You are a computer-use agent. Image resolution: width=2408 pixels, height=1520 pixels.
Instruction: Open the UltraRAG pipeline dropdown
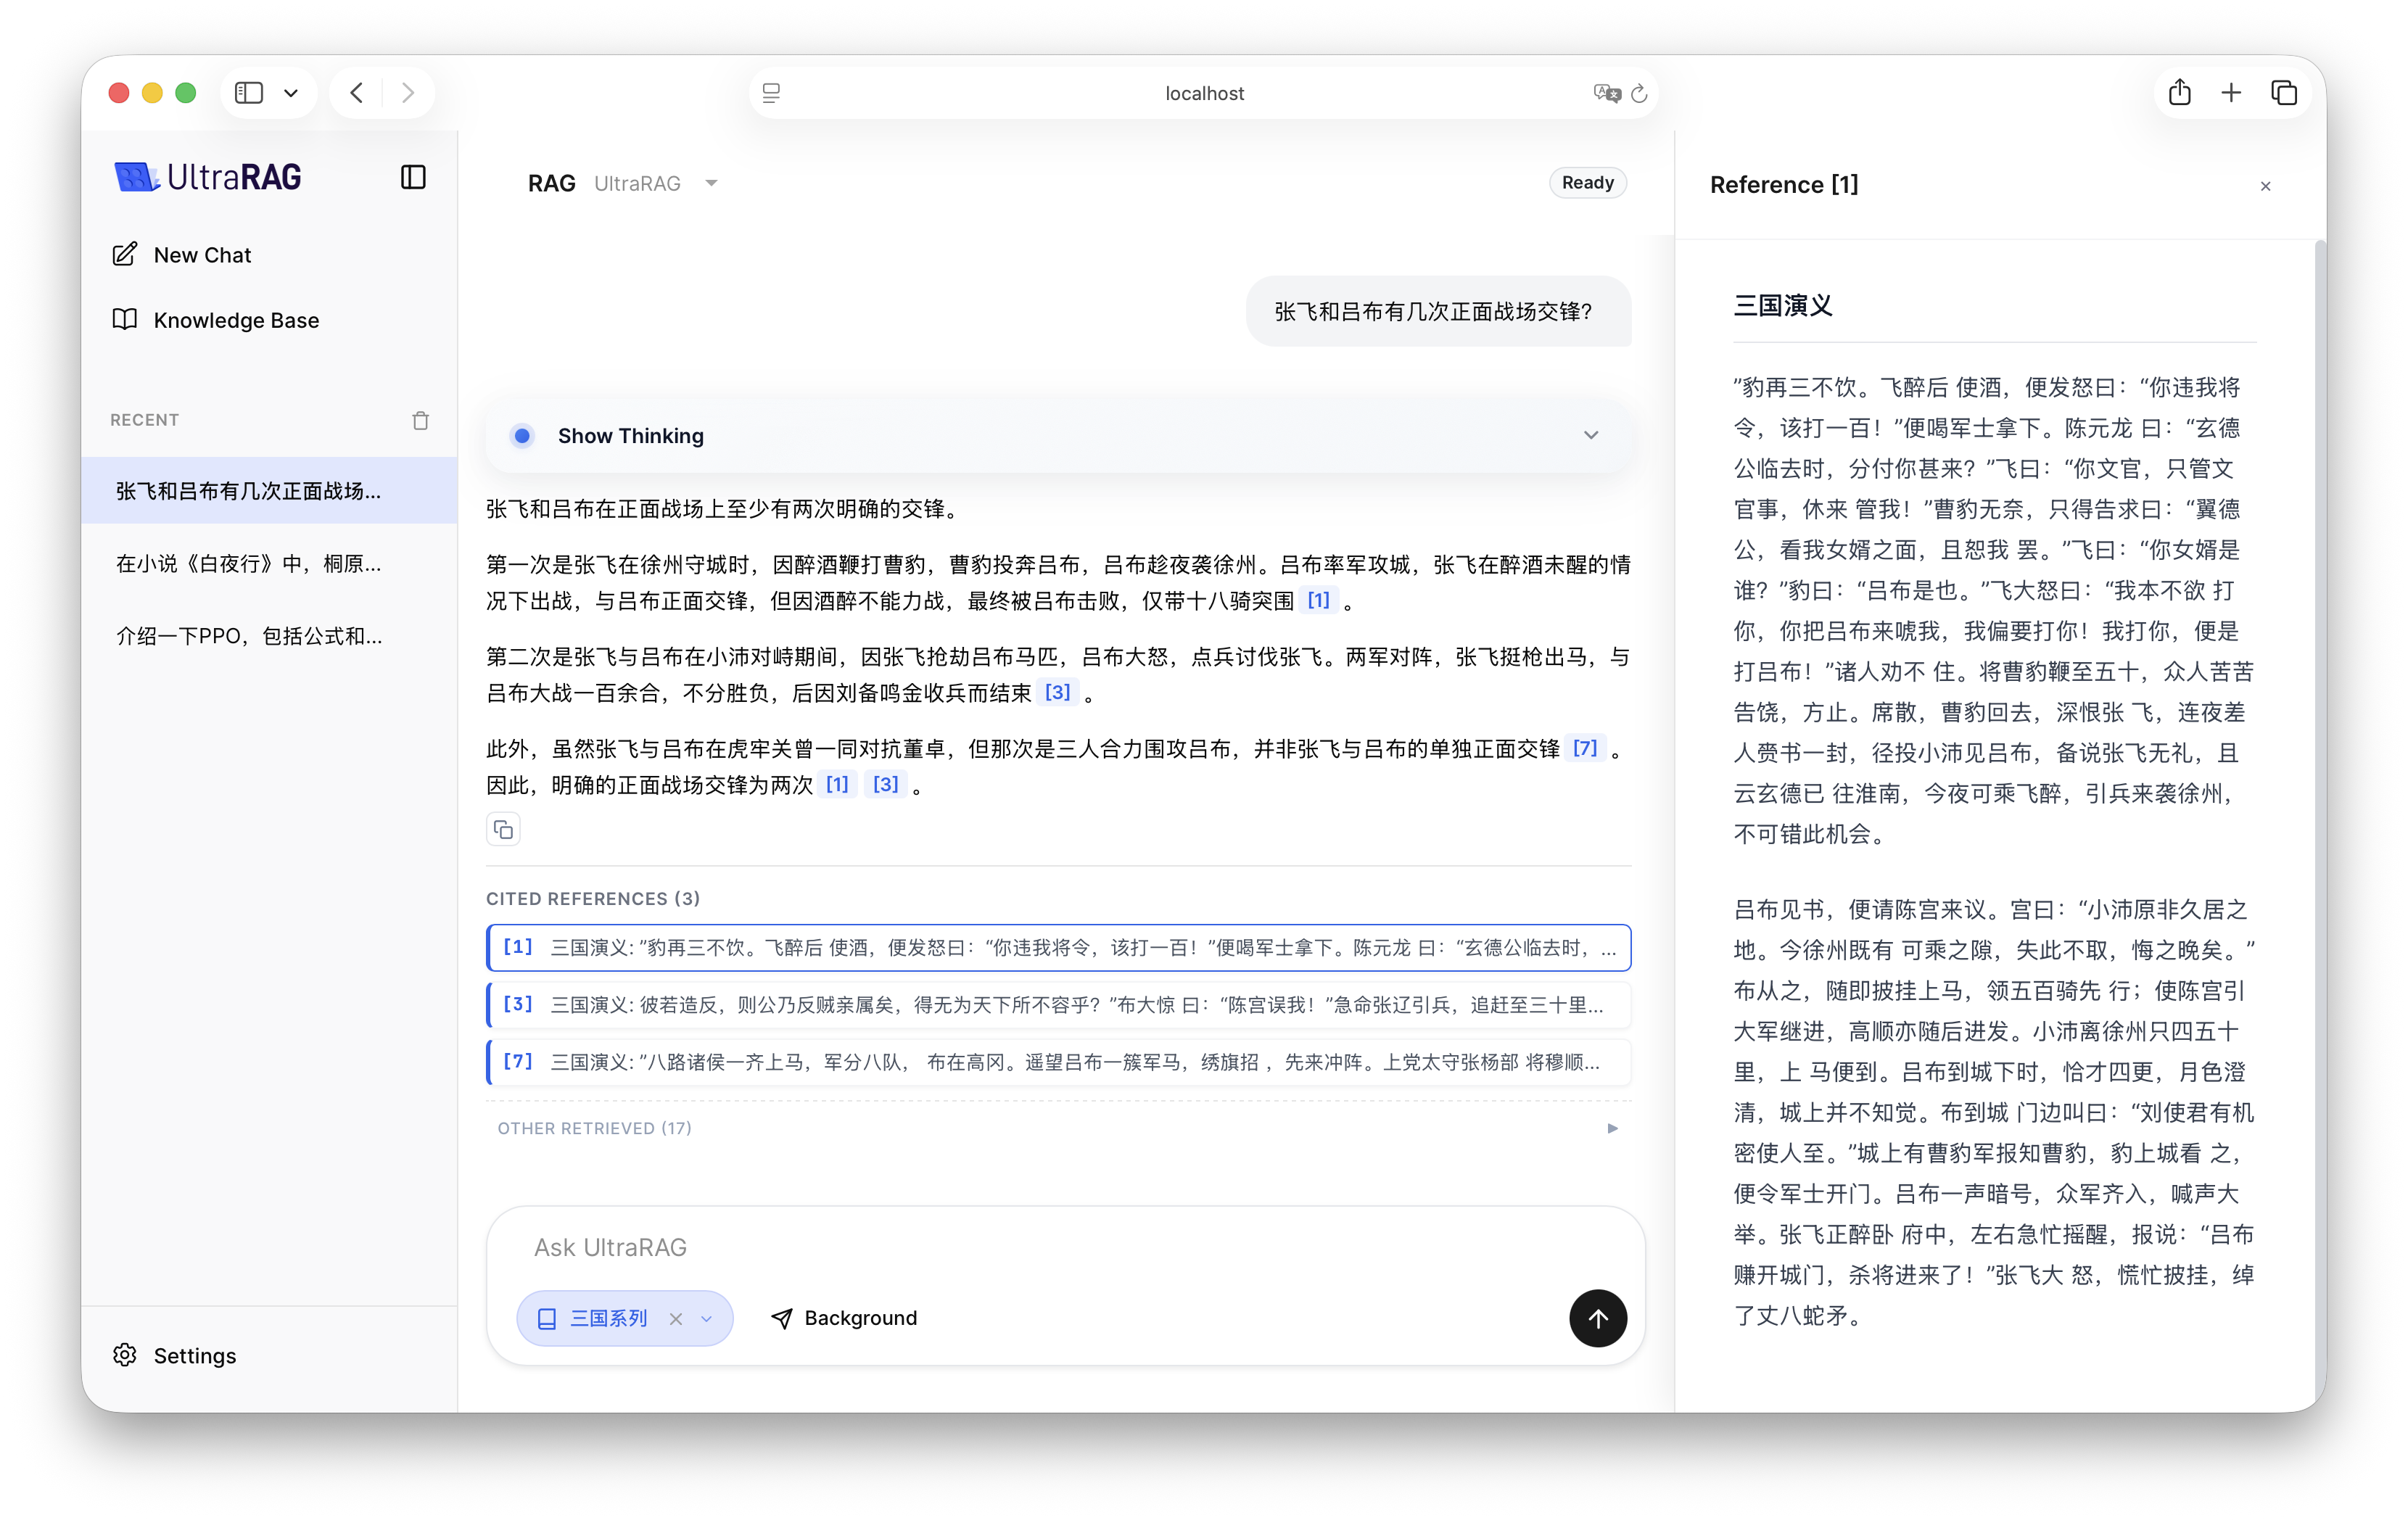[710, 183]
